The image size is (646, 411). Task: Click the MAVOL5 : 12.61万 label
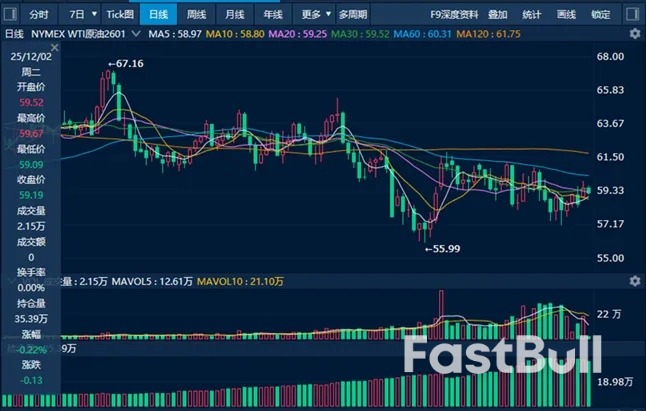(152, 282)
